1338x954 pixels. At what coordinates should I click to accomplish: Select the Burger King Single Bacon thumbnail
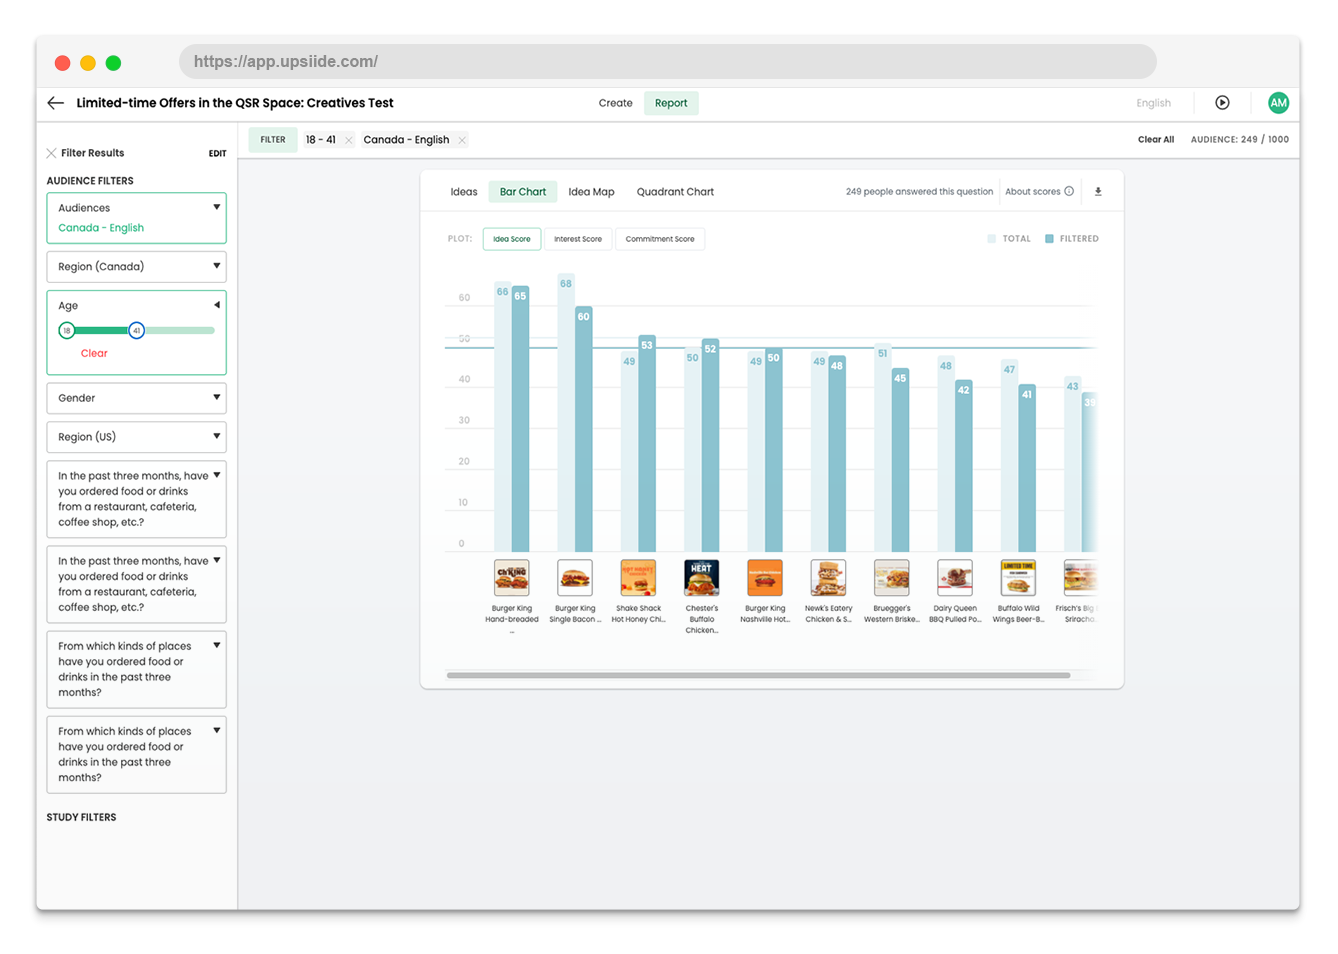click(x=575, y=577)
